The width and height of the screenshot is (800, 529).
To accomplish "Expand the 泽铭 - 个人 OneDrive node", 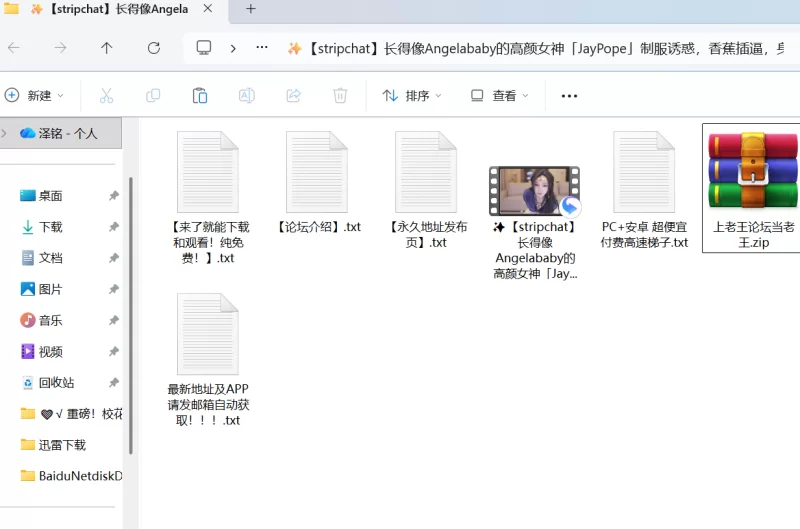I will [x=6, y=133].
